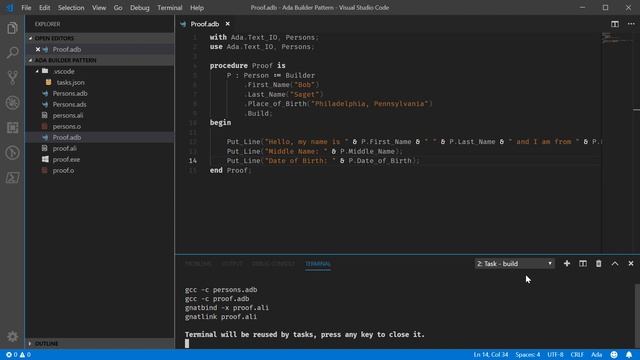Open the Edit menu
Viewport: 640px width, 360px height.
tap(44, 8)
